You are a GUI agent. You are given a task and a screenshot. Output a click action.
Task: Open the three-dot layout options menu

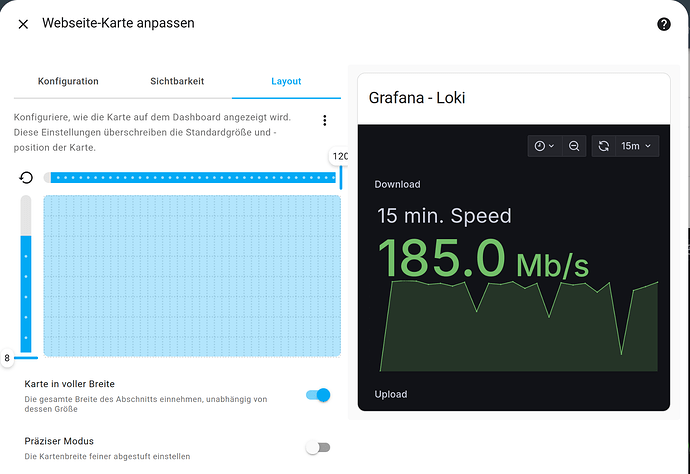pyautogui.click(x=324, y=121)
